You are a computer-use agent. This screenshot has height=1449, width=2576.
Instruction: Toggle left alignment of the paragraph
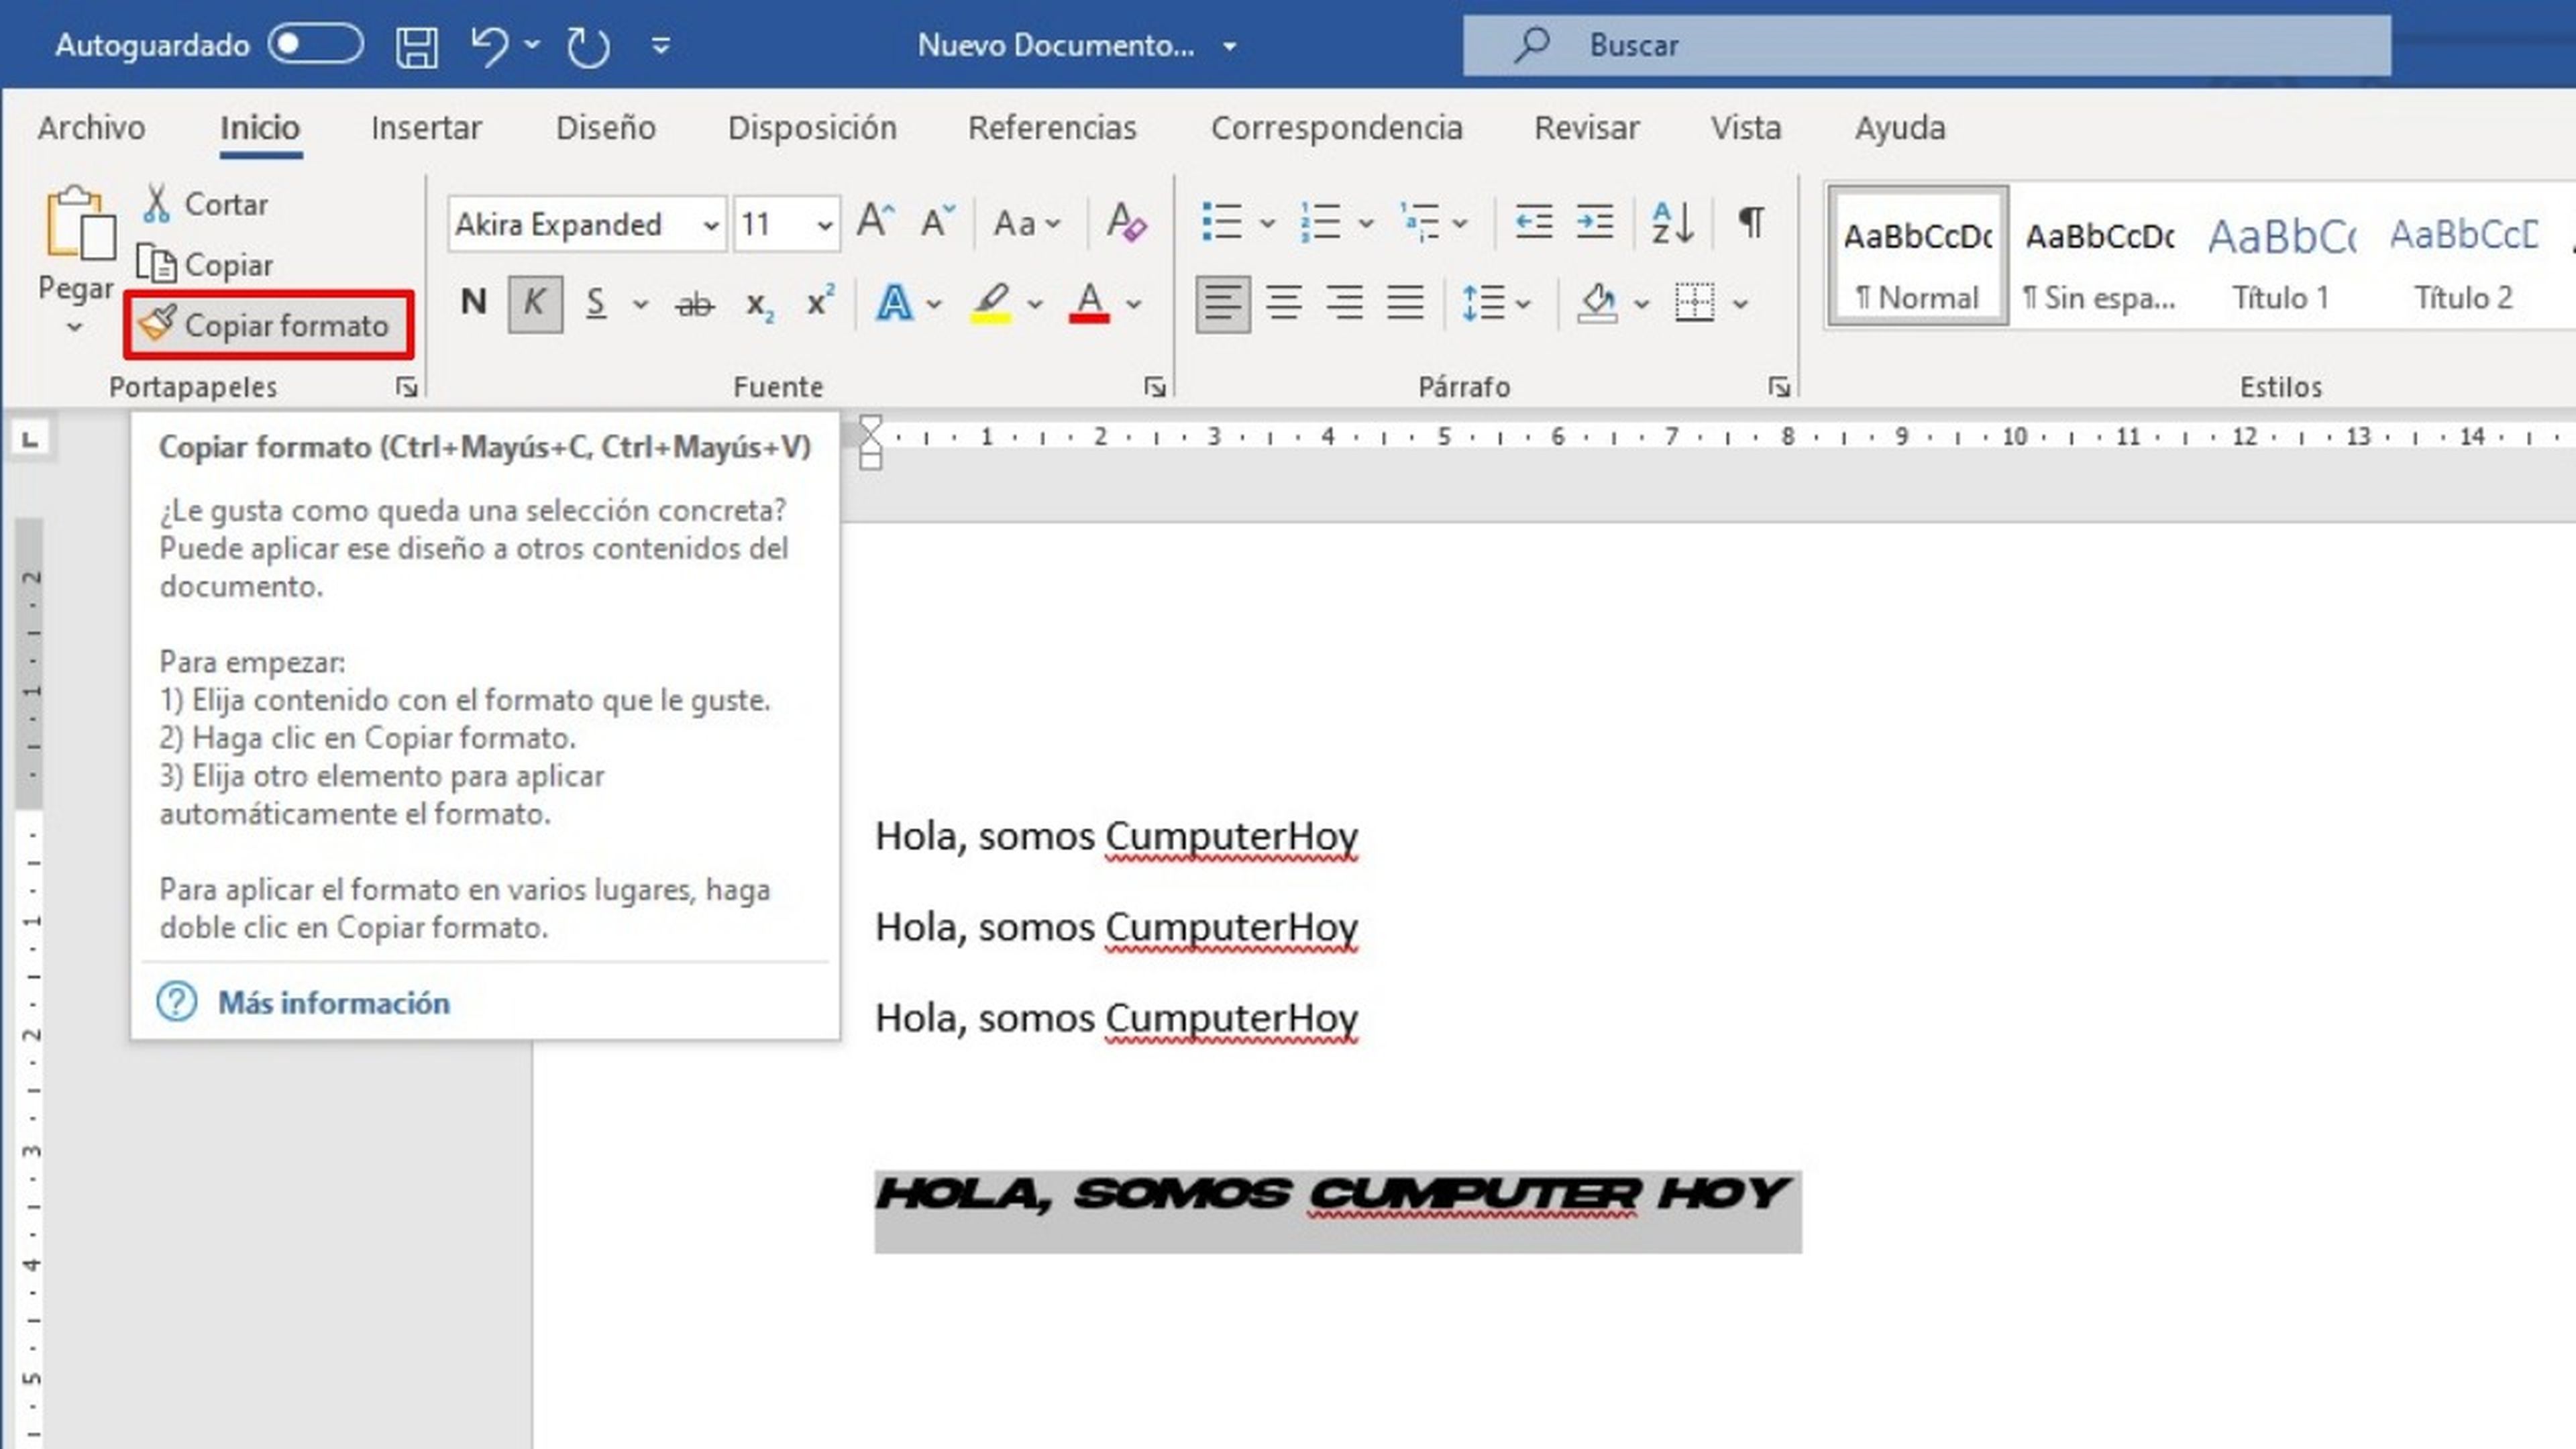pyautogui.click(x=1223, y=303)
